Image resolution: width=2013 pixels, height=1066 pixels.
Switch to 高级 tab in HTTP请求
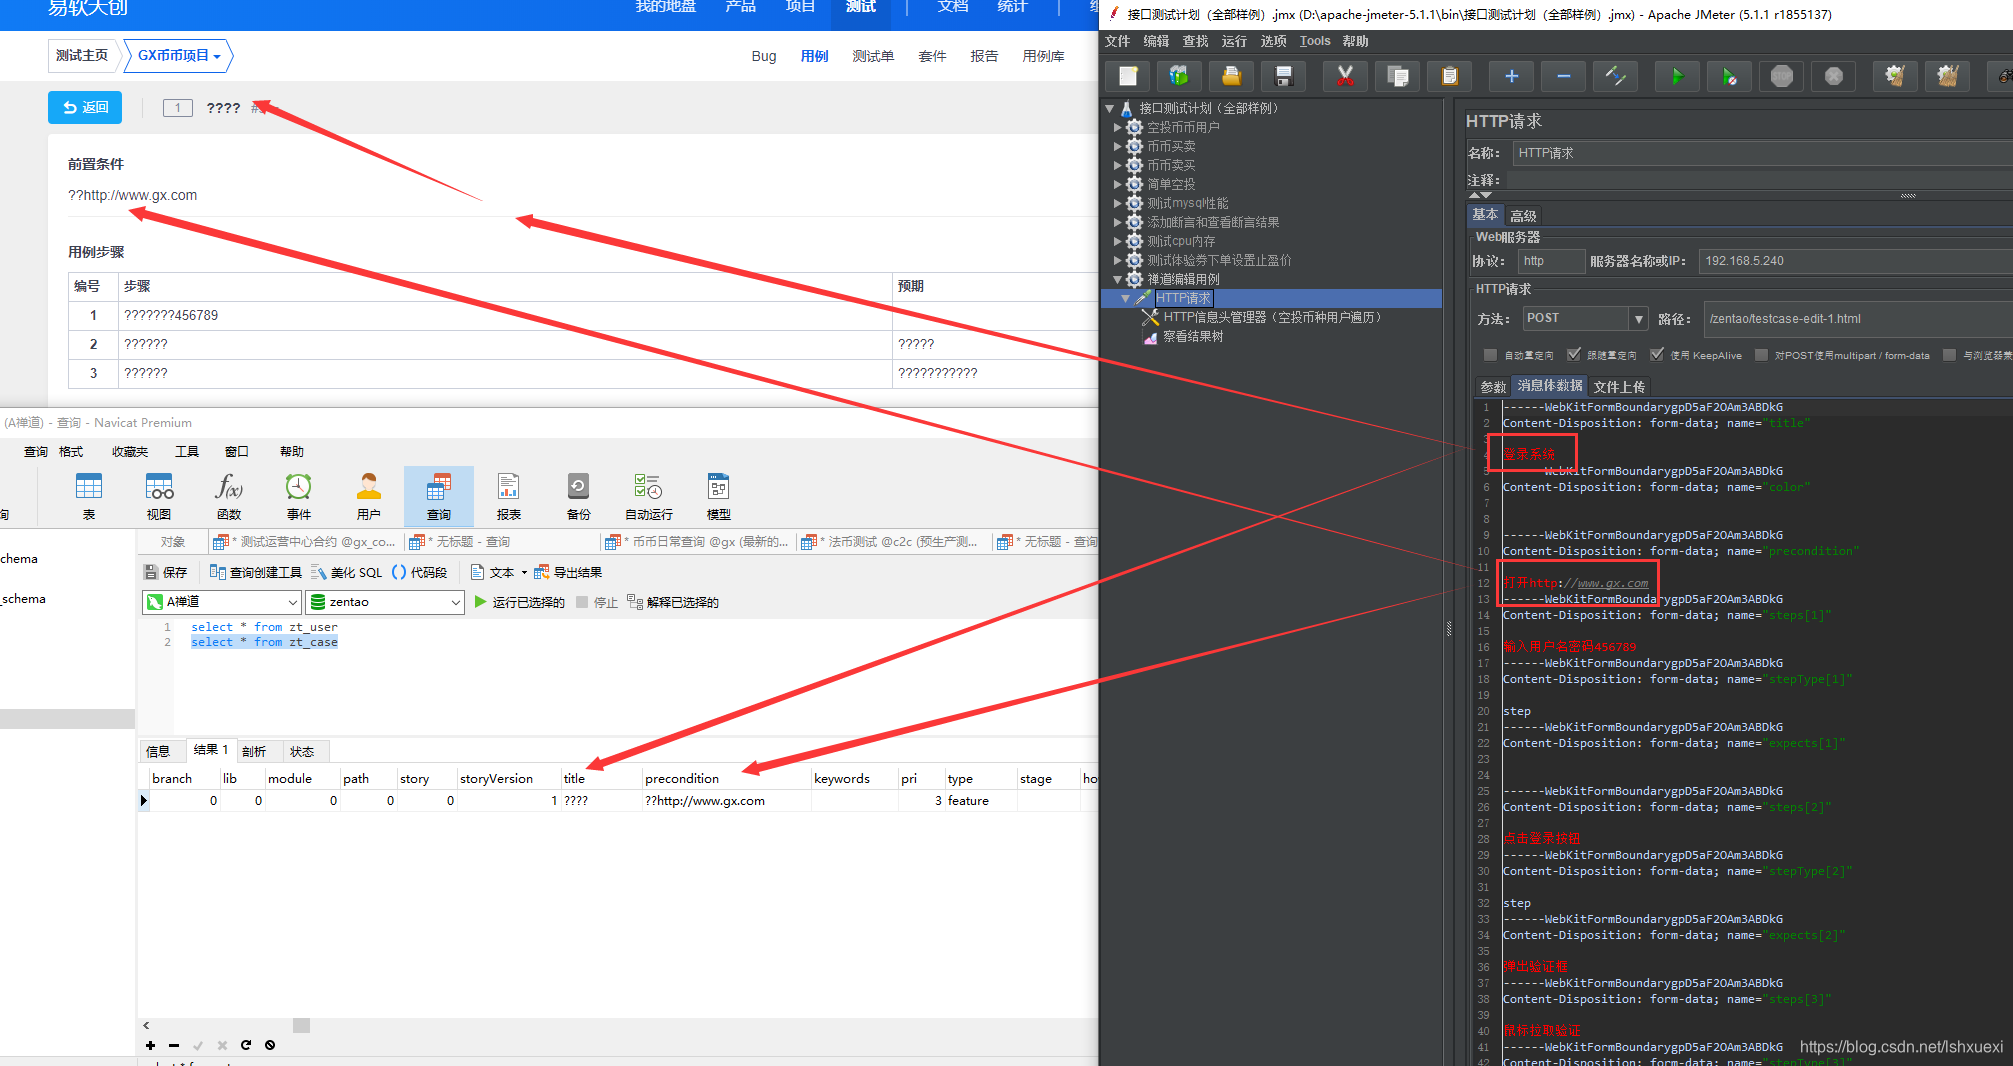coord(1523,216)
